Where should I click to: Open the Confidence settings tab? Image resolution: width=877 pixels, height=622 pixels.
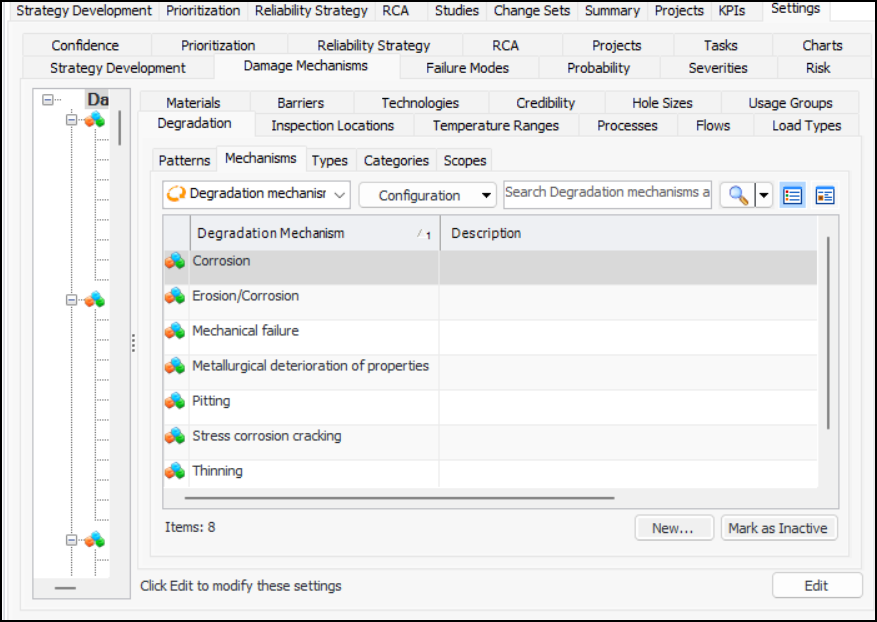pos(85,45)
